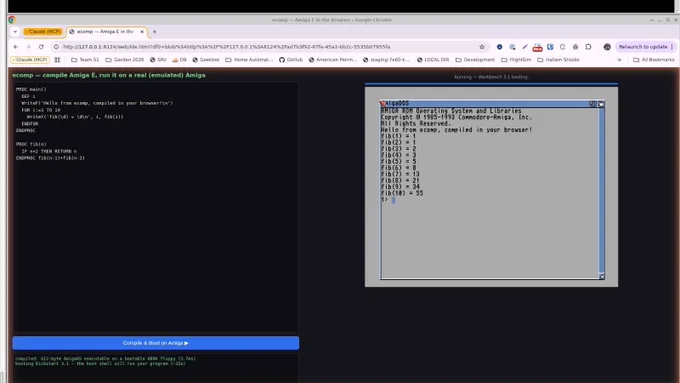The height and width of the screenshot is (383, 680).
Task: Click the Claude (MCP) chip in bookmarks bar
Action: click(30, 60)
